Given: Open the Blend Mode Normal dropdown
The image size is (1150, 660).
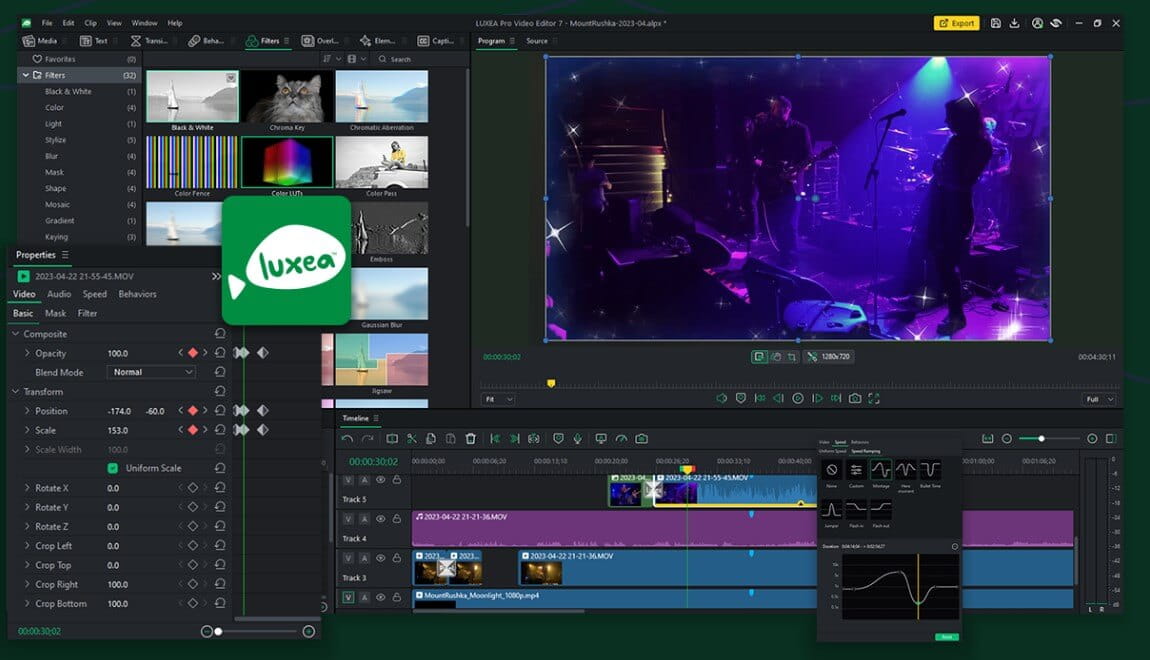Looking at the screenshot, I should [152, 372].
